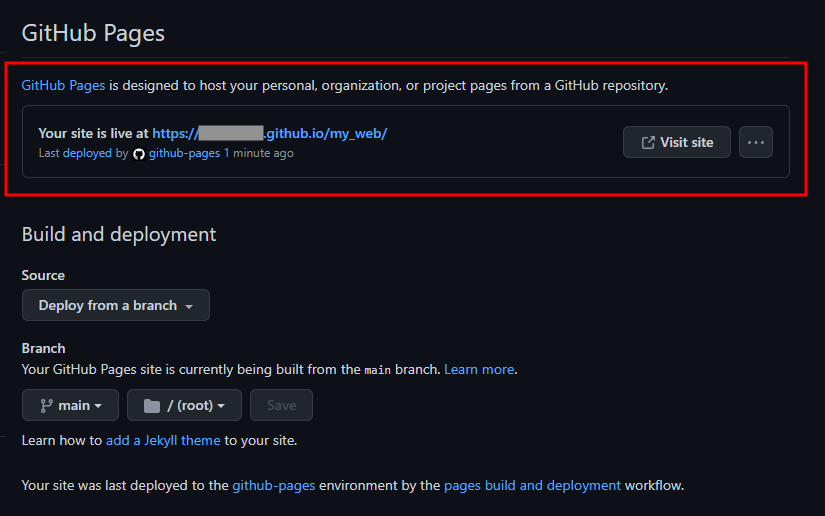Open the Learn more link about branches
Viewport: 825px width, 516px height.
point(479,369)
